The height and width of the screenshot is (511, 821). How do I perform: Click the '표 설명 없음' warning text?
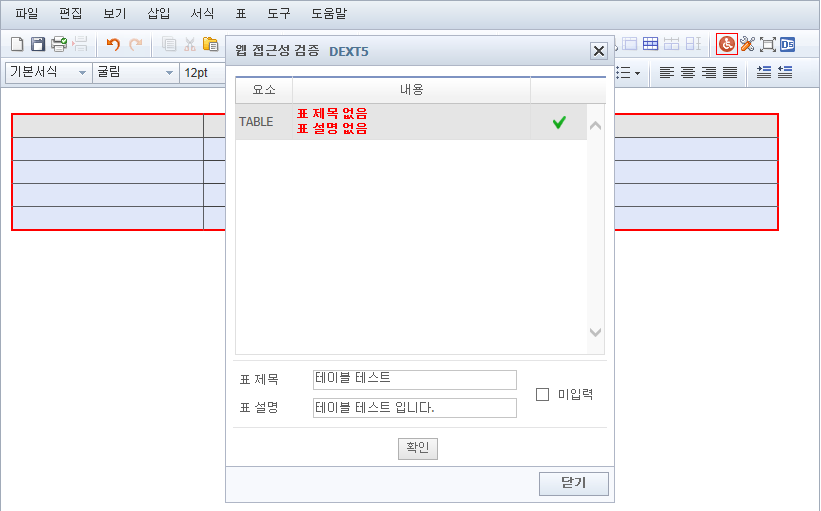tap(332, 128)
